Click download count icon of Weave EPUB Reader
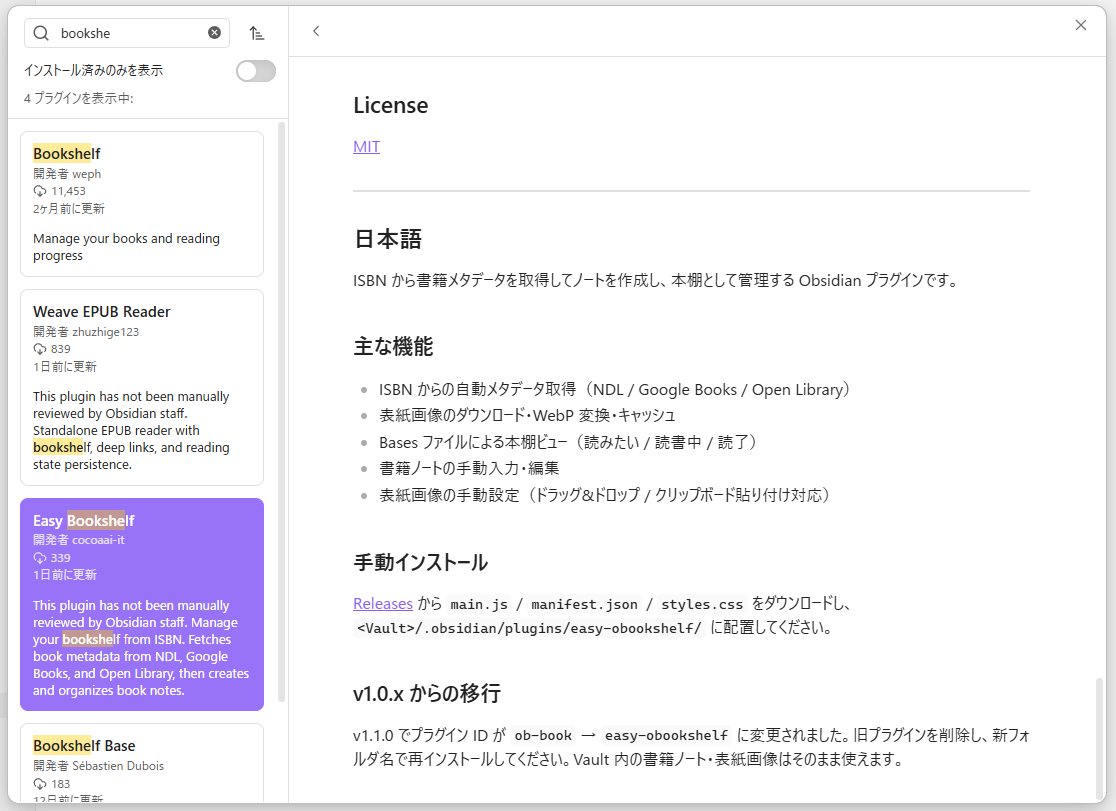 (40, 349)
